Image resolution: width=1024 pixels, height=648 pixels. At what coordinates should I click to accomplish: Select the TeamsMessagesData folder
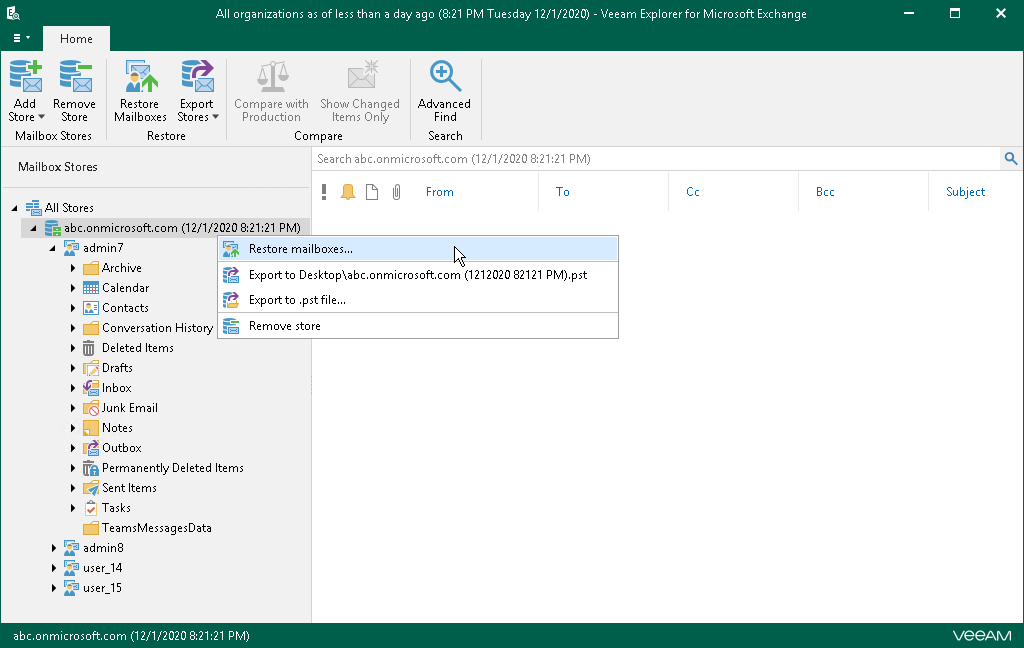[x=157, y=528]
